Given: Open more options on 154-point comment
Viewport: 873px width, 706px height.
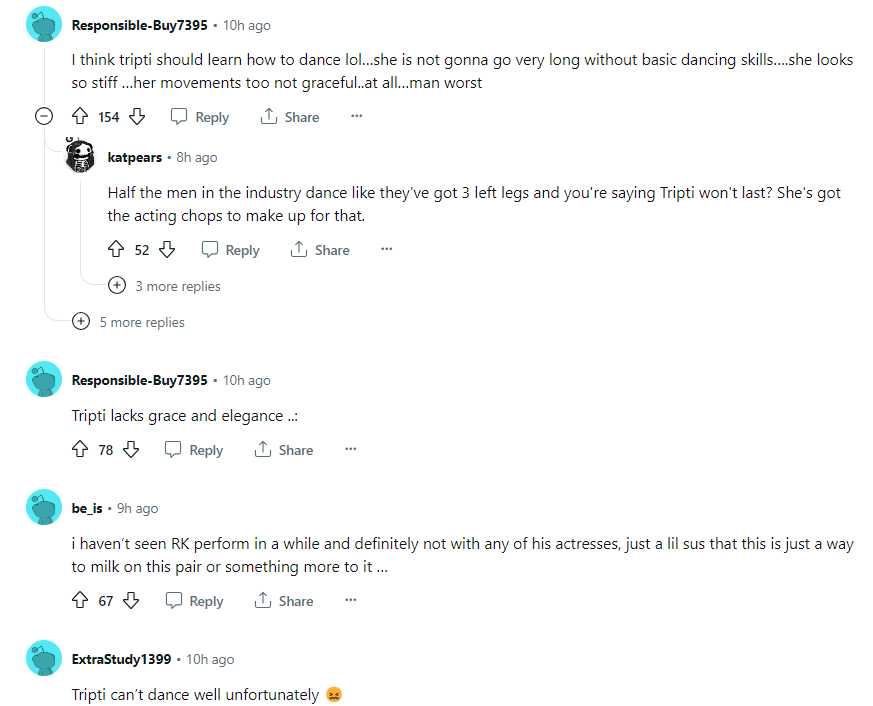Looking at the screenshot, I should point(356,117).
